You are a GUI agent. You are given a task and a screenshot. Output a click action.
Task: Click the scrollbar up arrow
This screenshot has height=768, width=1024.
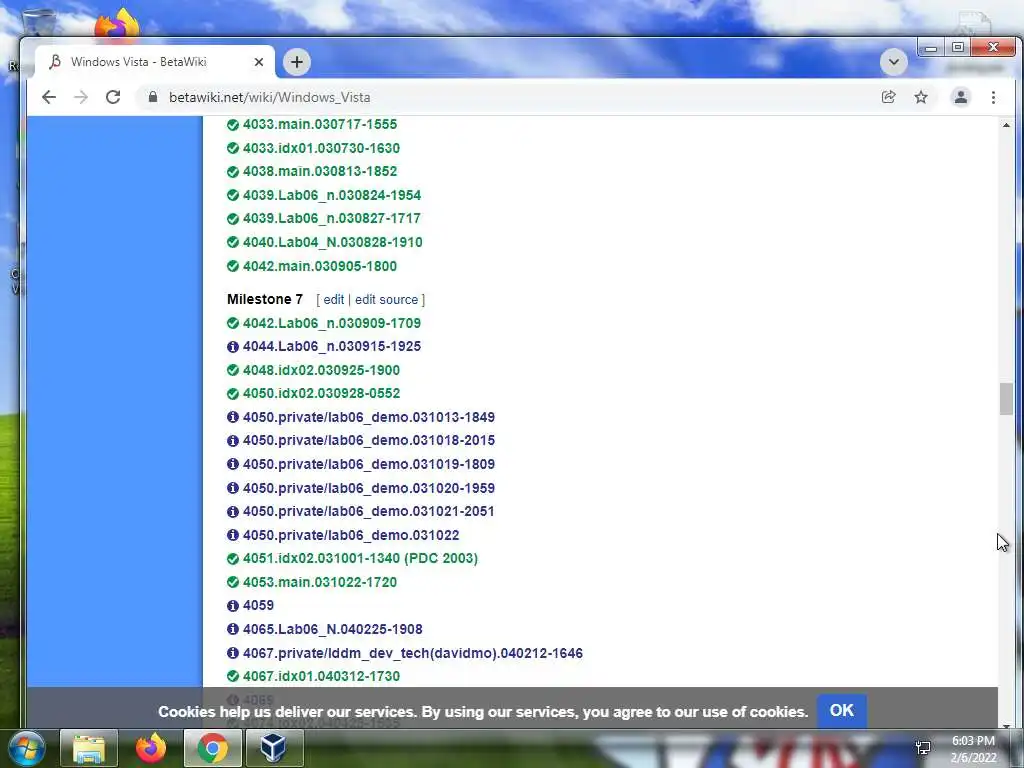click(1006, 125)
